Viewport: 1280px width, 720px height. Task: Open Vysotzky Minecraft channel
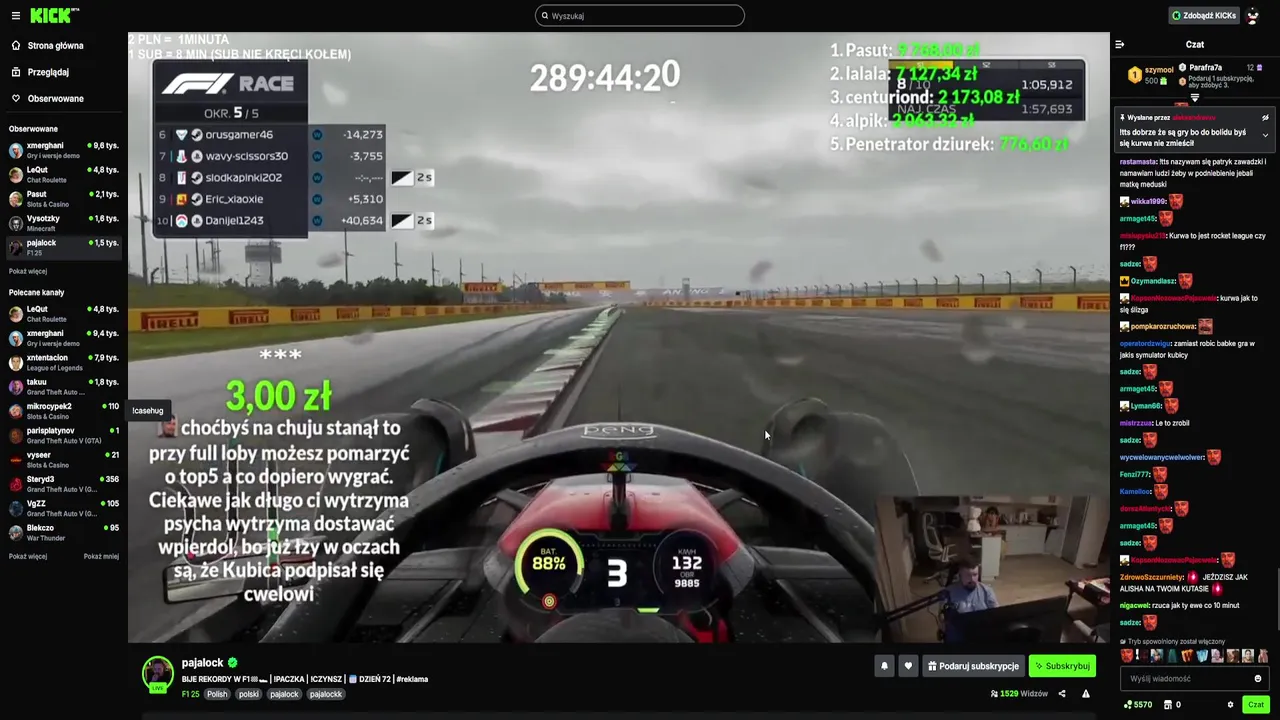(x=64, y=223)
